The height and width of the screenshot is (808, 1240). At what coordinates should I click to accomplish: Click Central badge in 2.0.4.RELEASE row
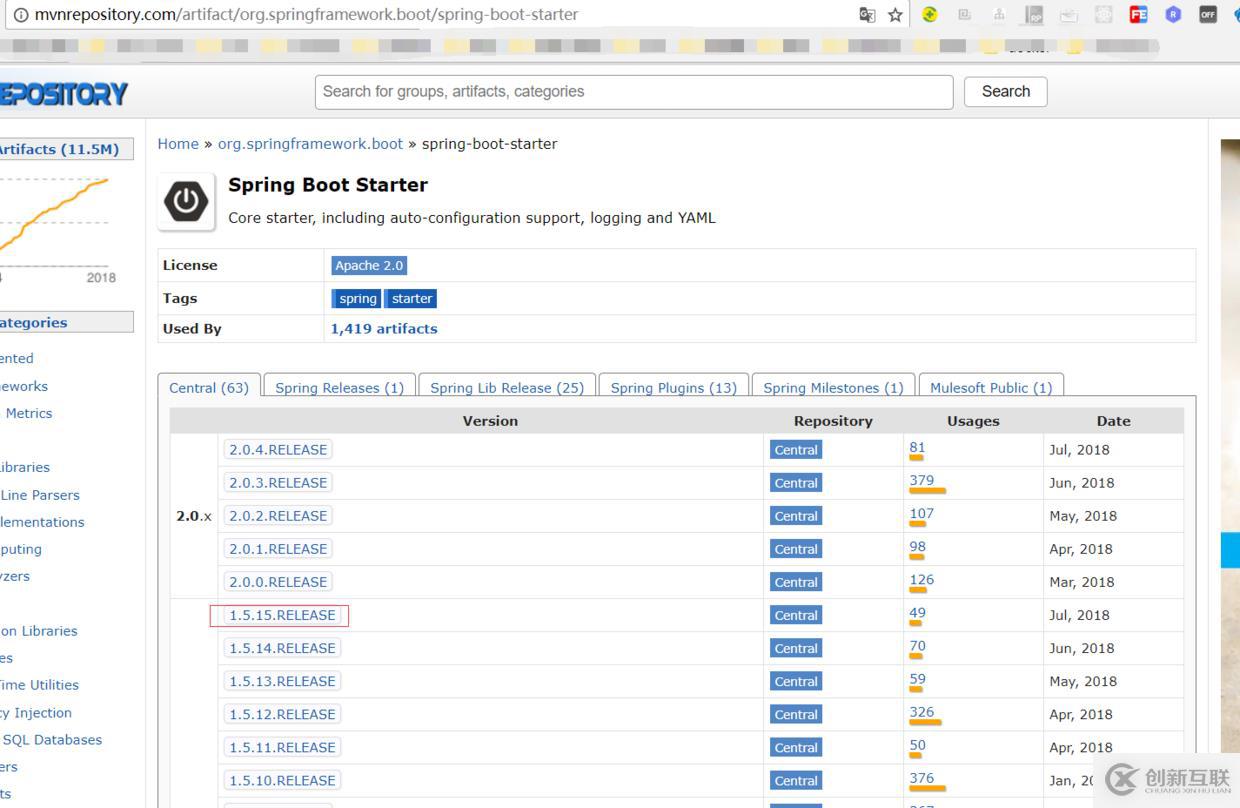[x=796, y=450]
